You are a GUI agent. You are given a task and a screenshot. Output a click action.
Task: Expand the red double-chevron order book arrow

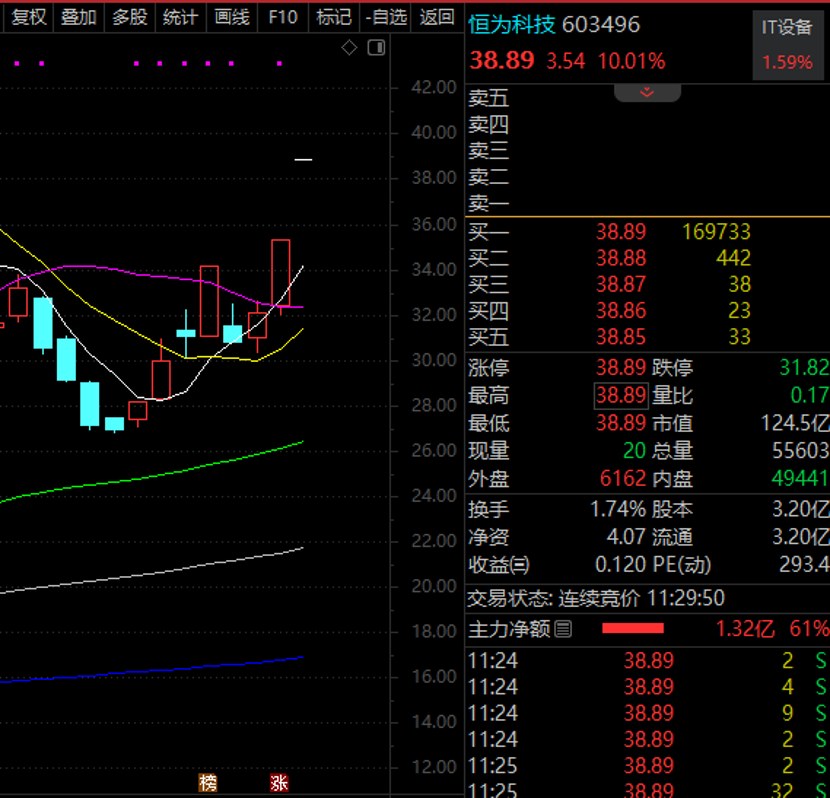point(647,92)
